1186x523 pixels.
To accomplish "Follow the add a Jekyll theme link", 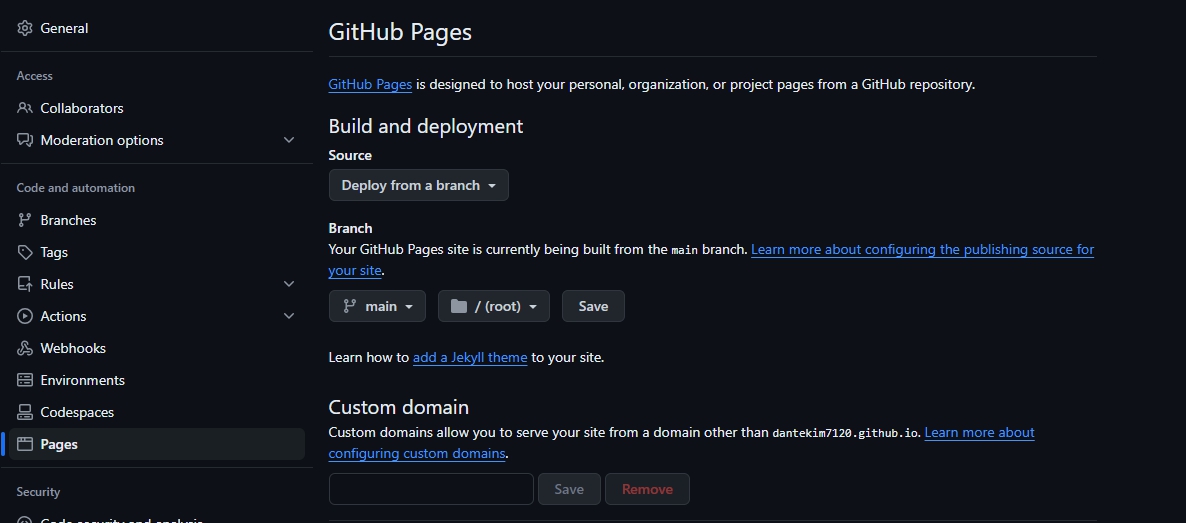I will [x=470, y=357].
